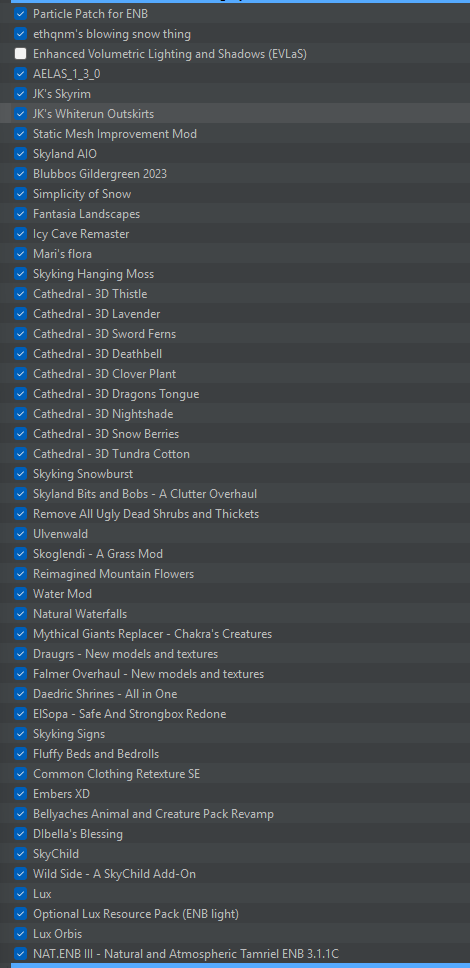The width and height of the screenshot is (470, 968).
Task: Choose Mythical Giants Replacer - Chakra's Creatures
Action: [x=235, y=633]
